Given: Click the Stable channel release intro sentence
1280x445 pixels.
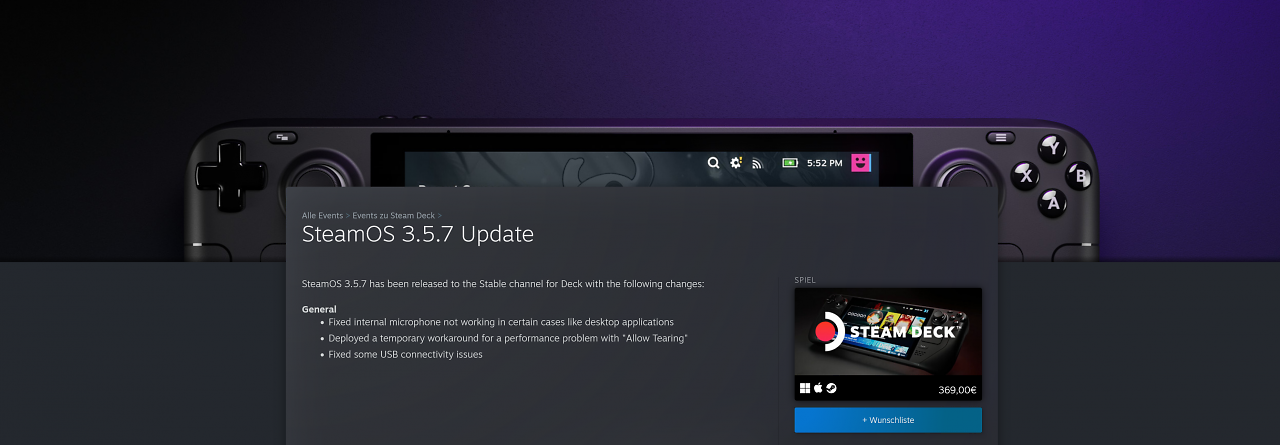Looking at the screenshot, I should point(503,284).
